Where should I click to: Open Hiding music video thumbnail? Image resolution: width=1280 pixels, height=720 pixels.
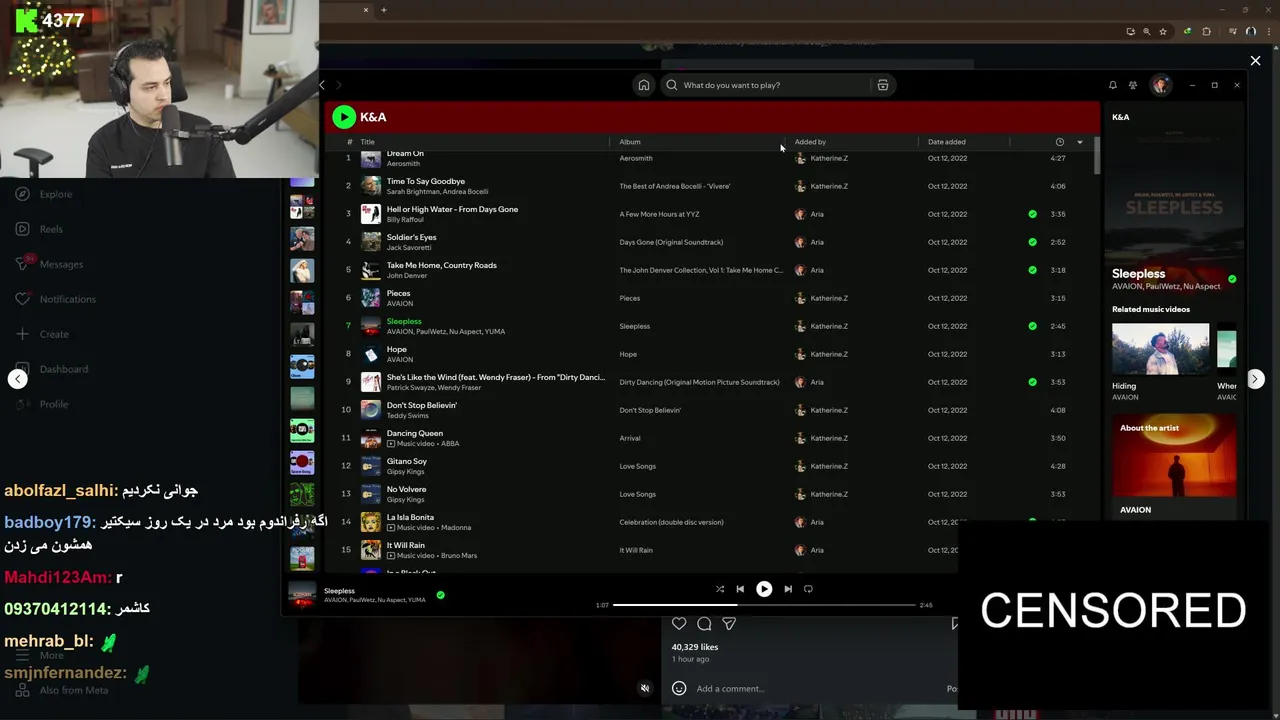point(1160,349)
